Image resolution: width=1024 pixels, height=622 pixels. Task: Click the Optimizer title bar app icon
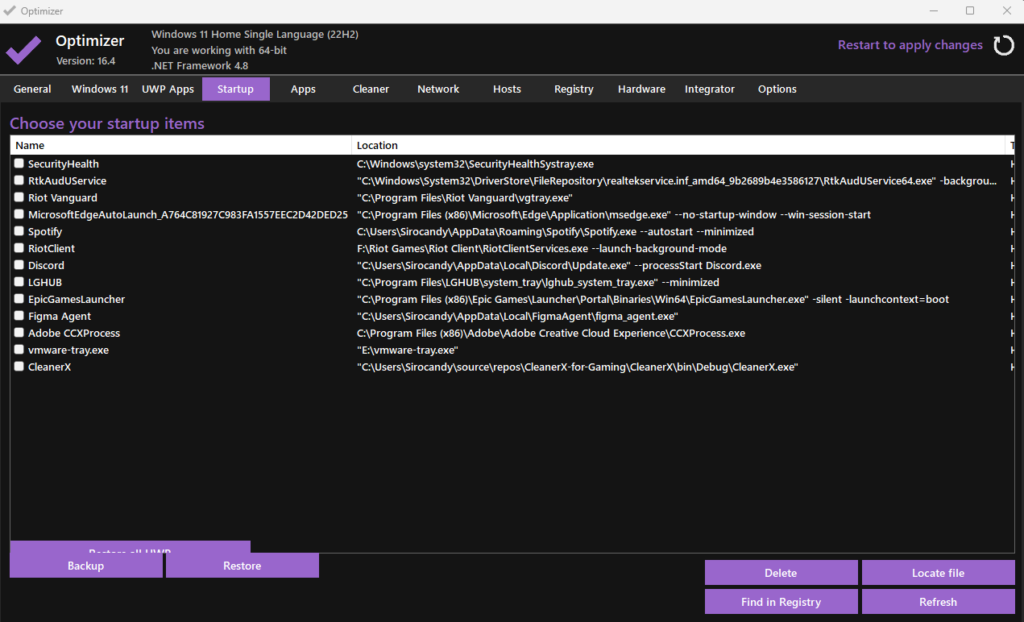[10, 10]
